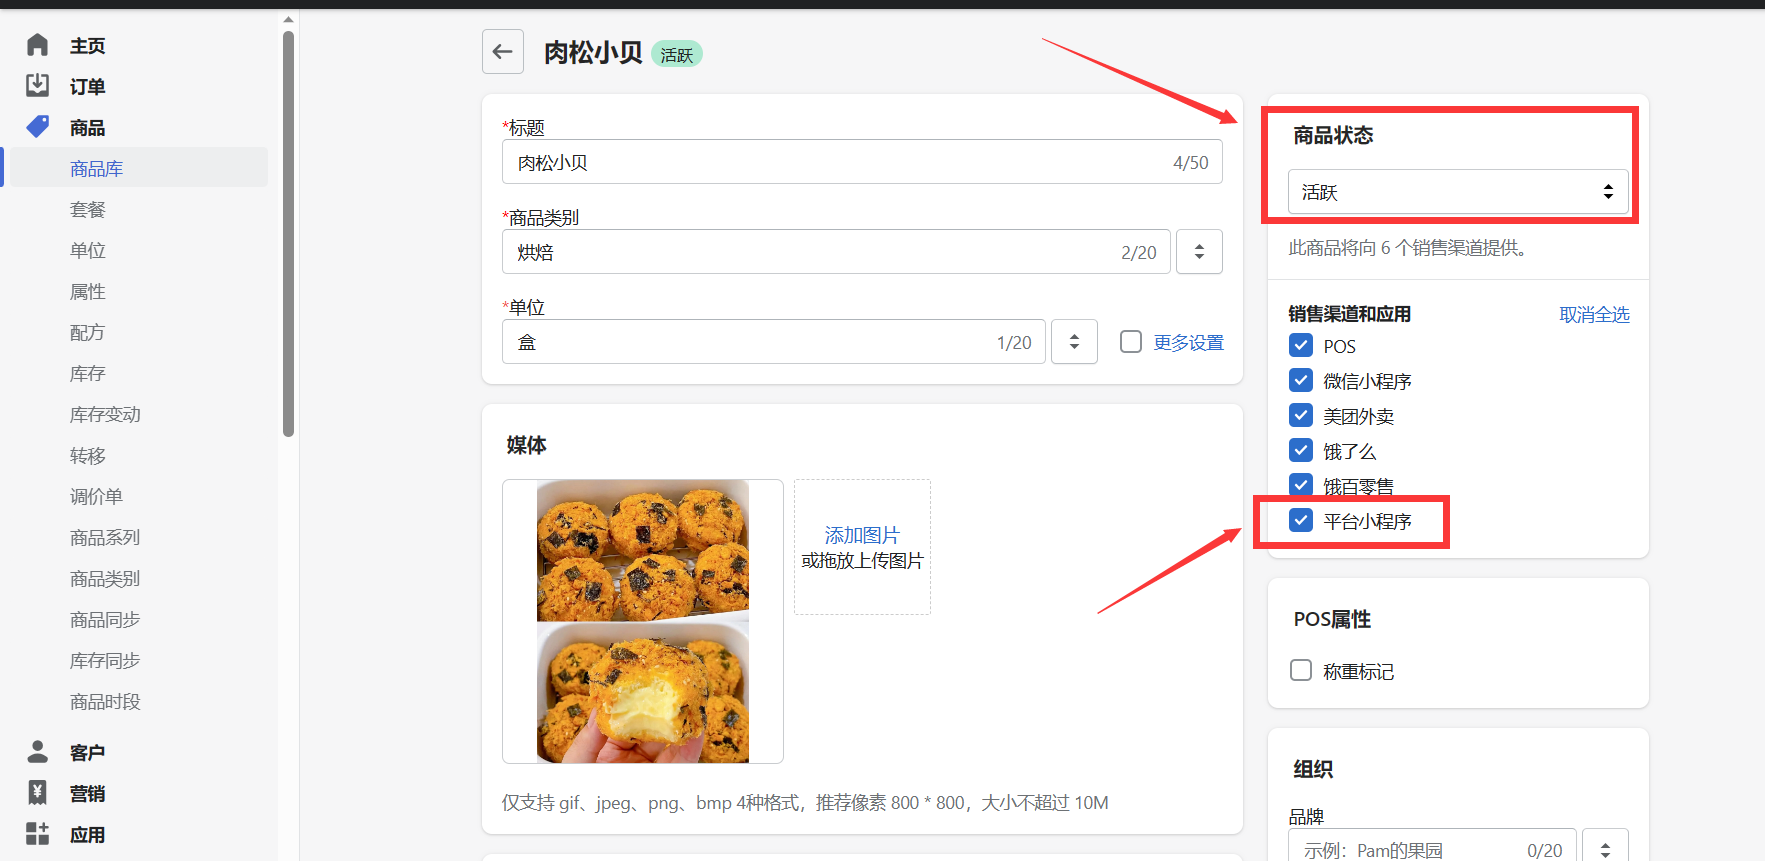Screen dimensions: 1765x861
Task: Select 转移 submenu item
Action: click(87, 456)
